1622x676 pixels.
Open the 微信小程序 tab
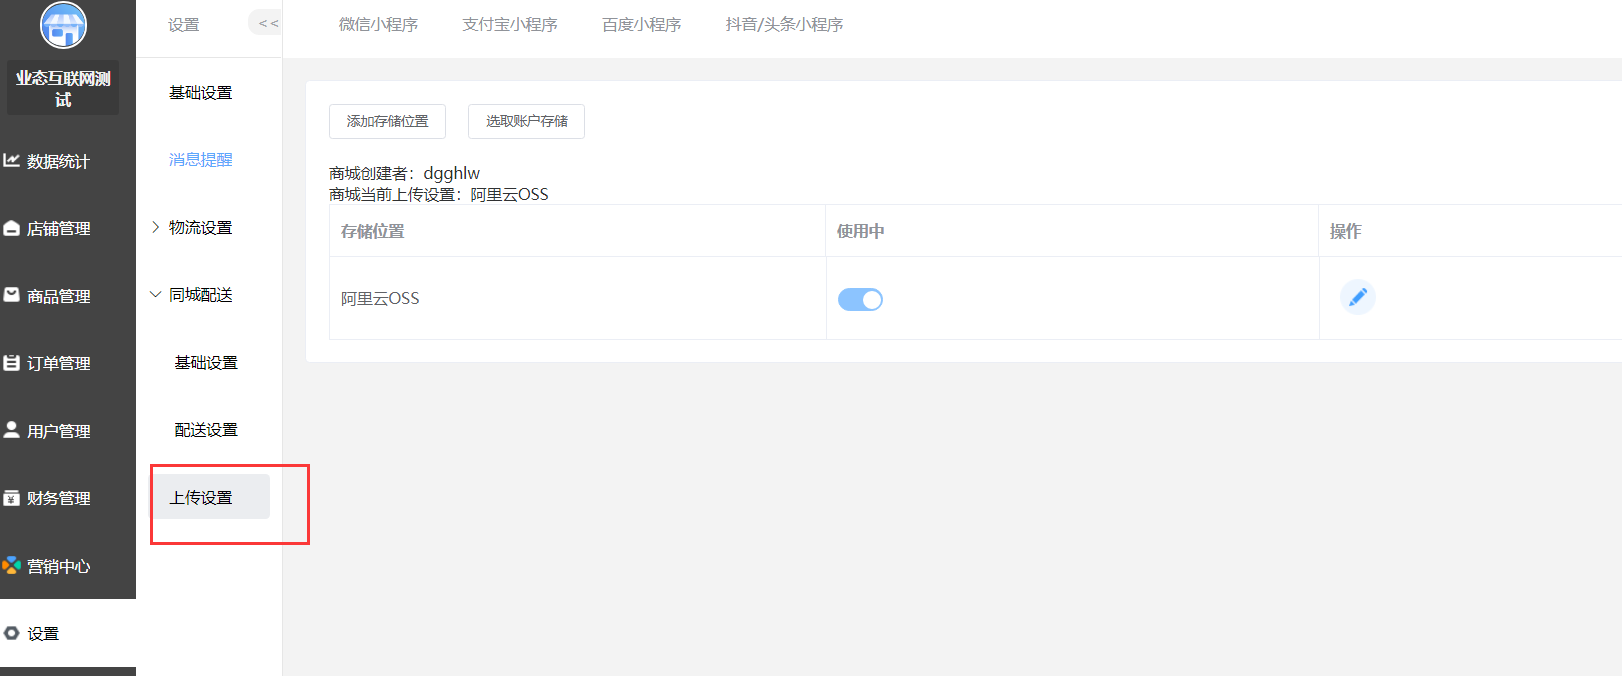(378, 24)
